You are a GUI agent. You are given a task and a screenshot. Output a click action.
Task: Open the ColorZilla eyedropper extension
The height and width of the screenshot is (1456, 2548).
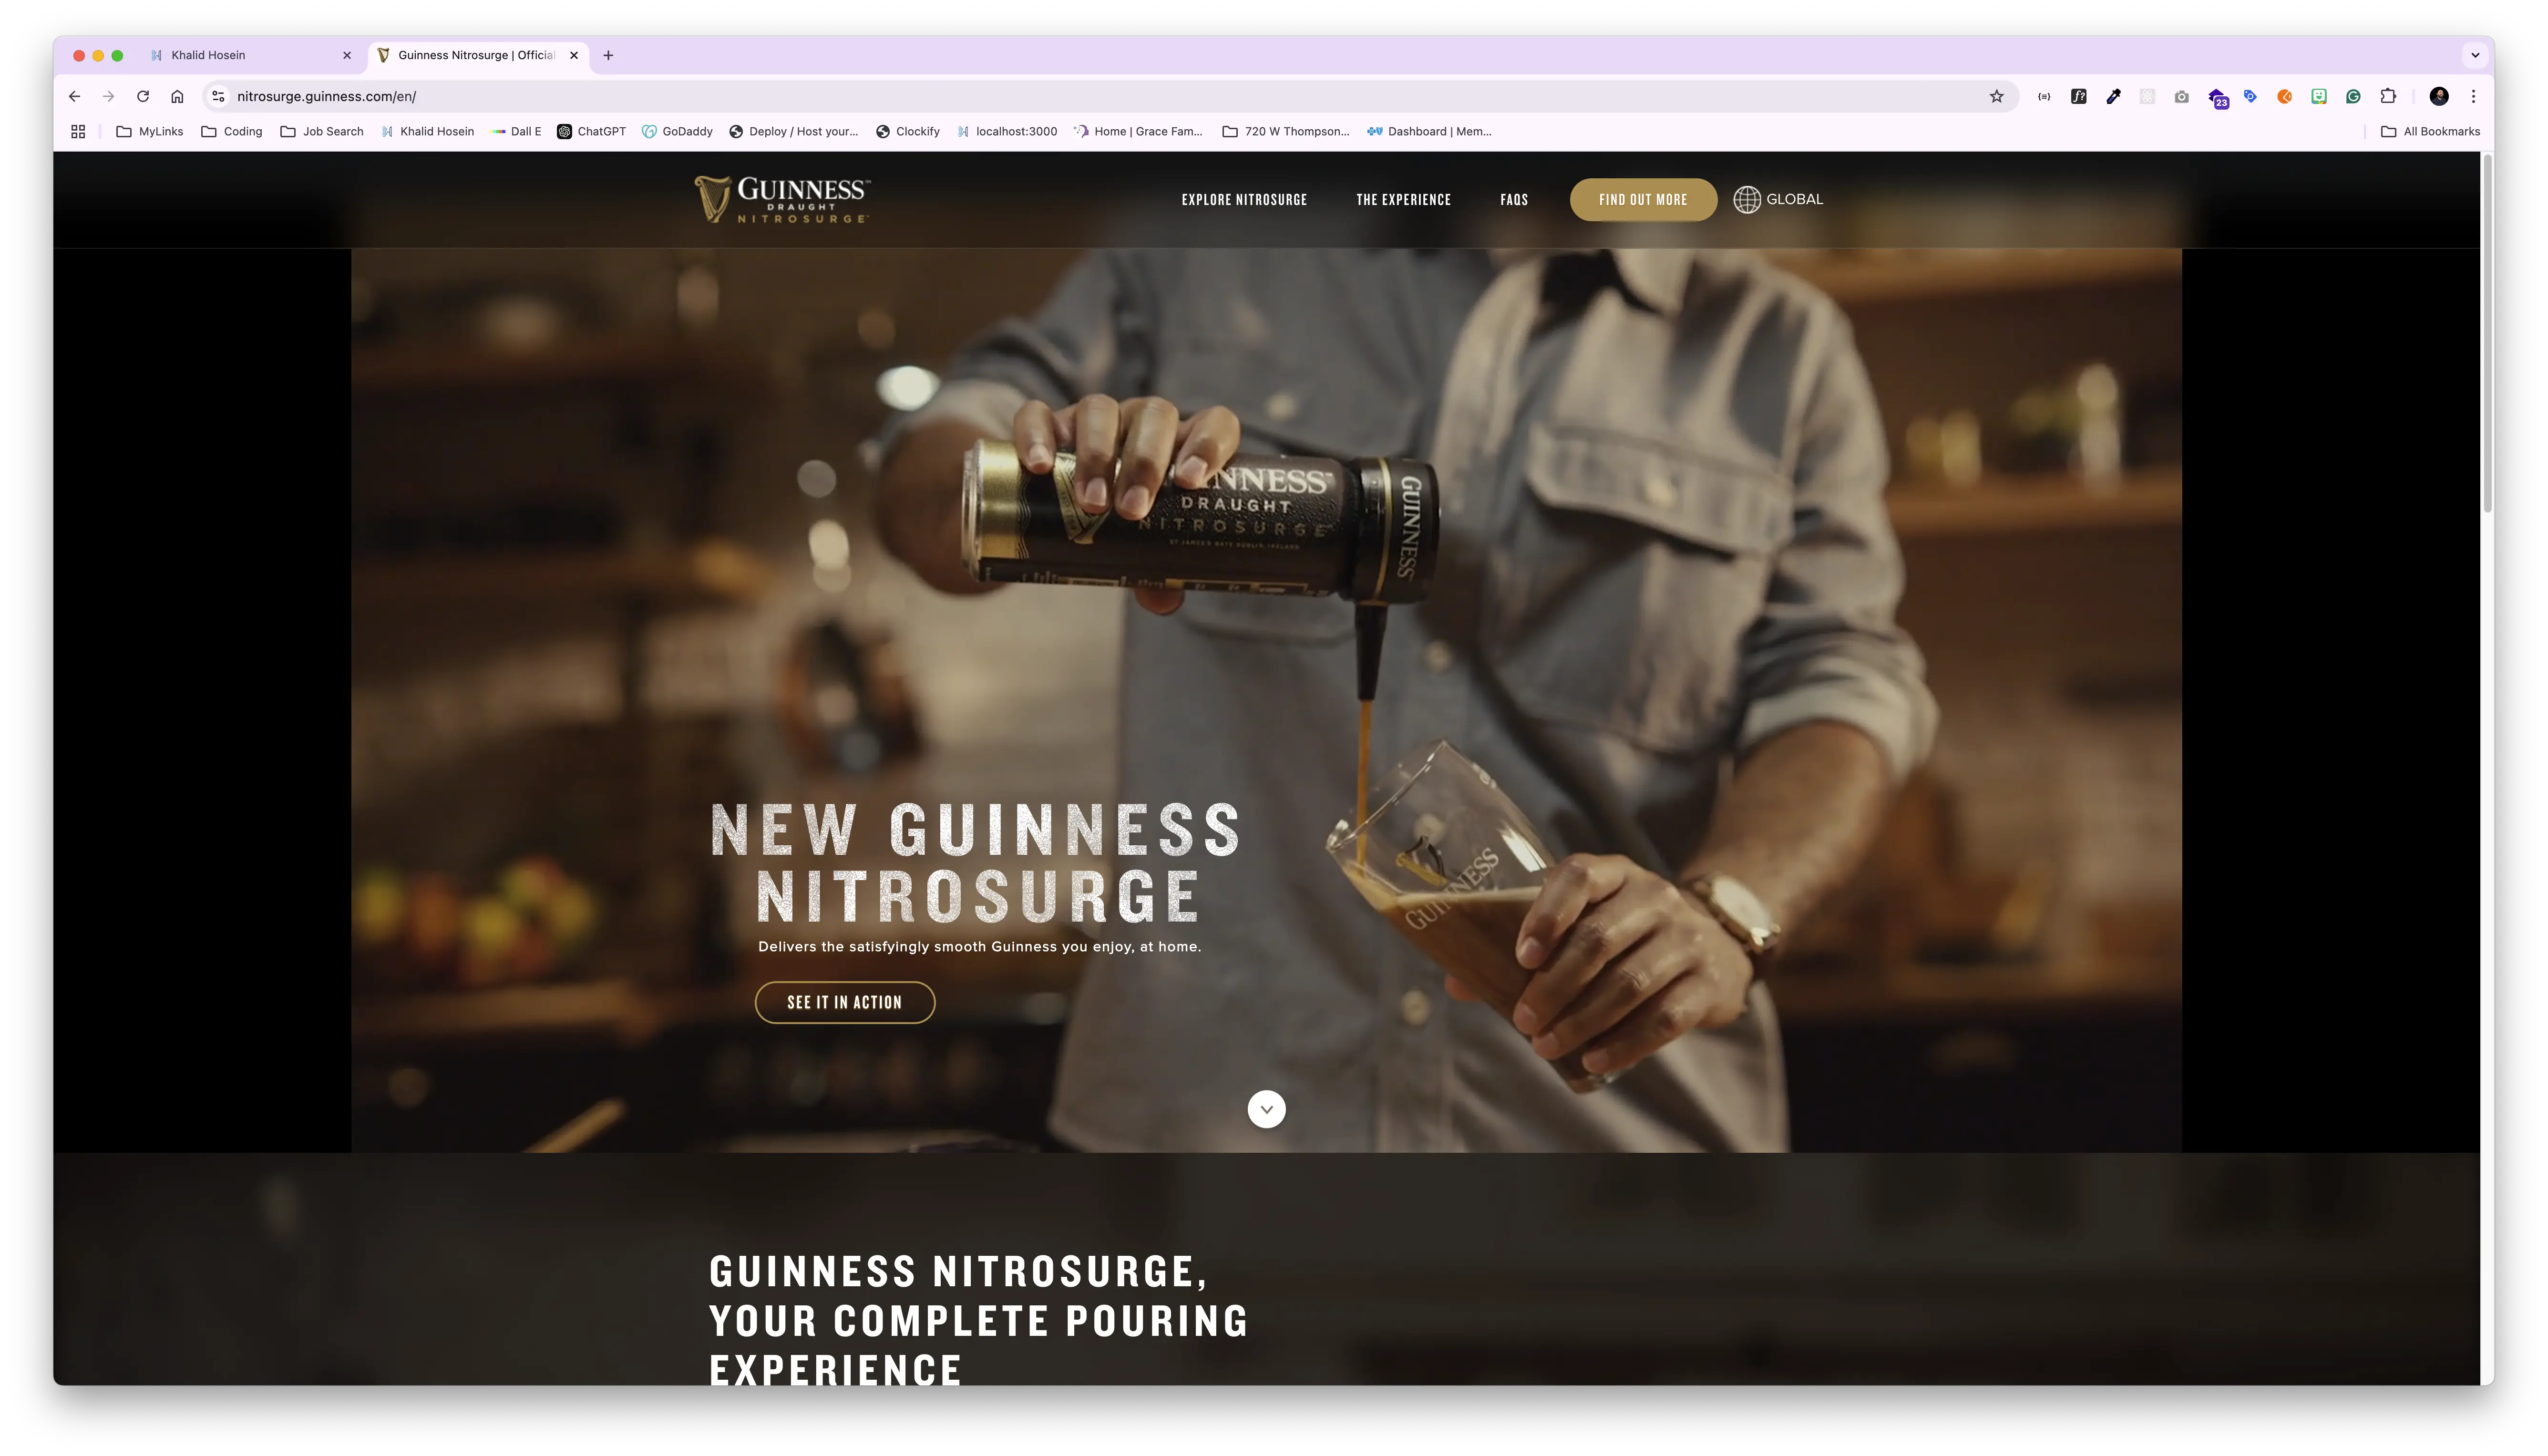(2113, 96)
